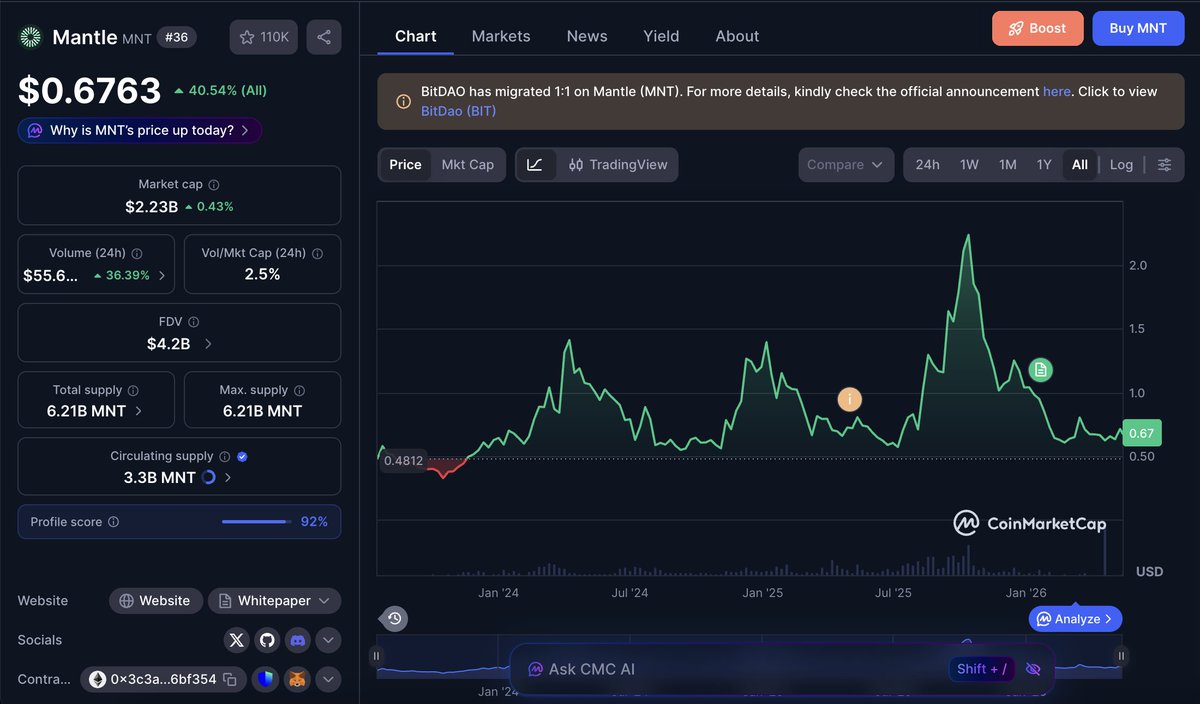Select the line chart type icon

coord(535,165)
